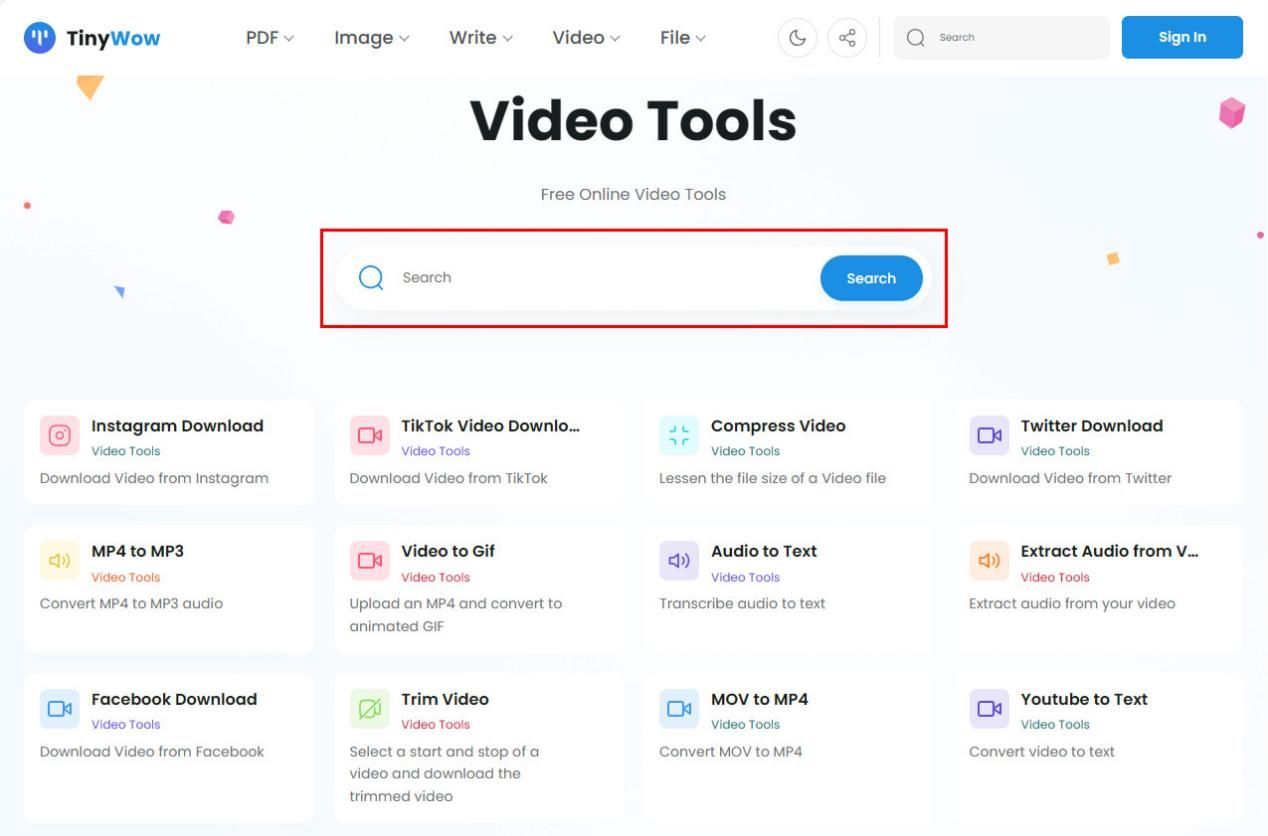Click the Instagram Download camera icon

(x=60, y=435)
